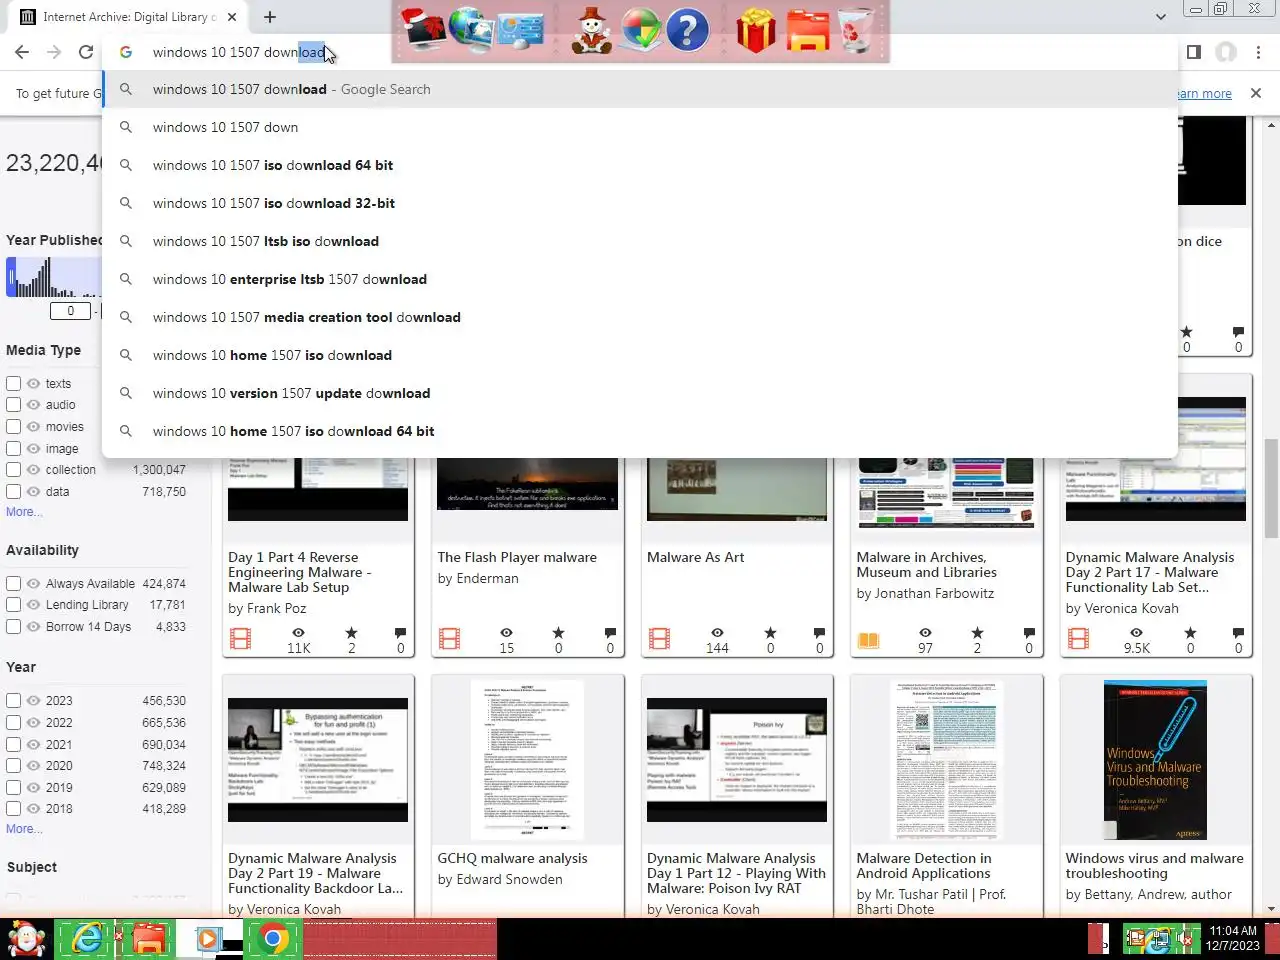Open the Windows shield checkmark dock icon
This screenshot has width=1280, height=960.
click(x=640, y=30)
